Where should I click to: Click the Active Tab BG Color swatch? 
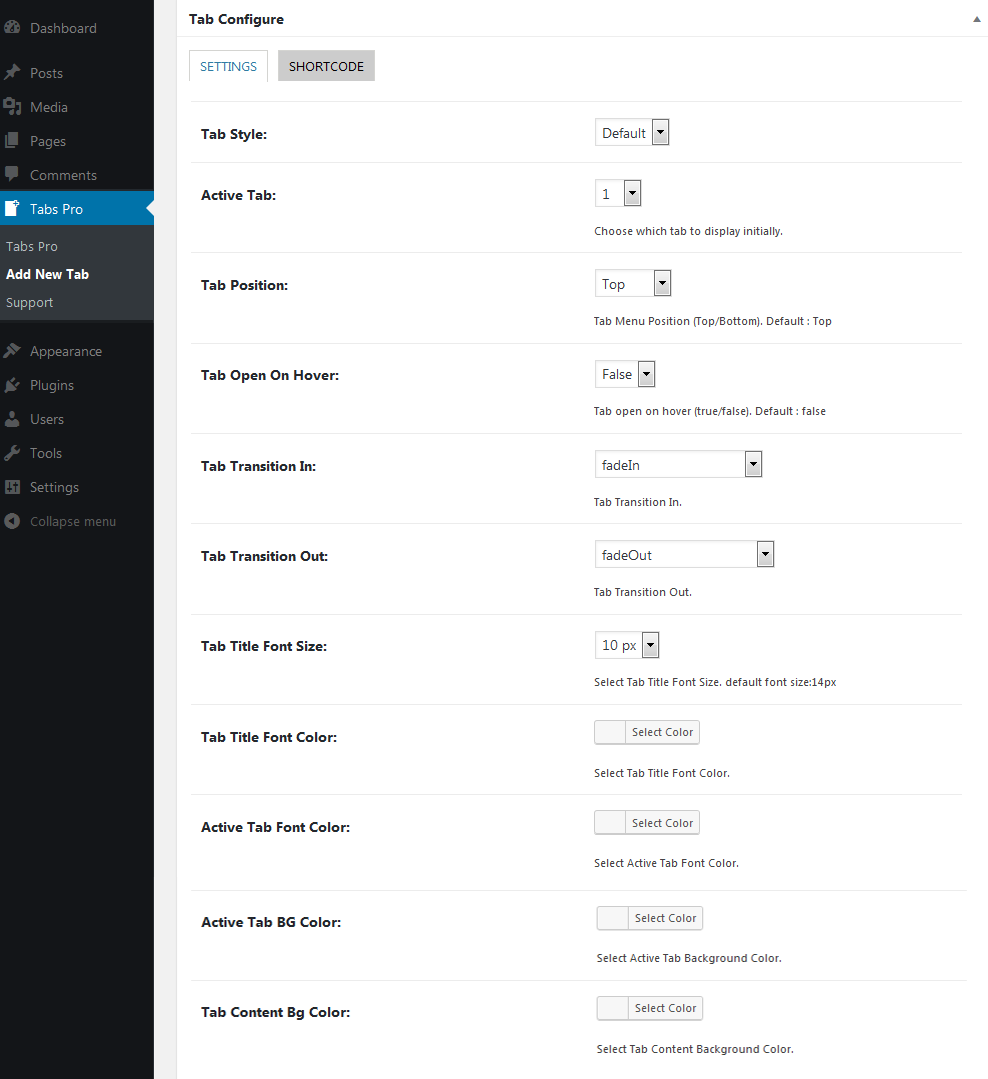(x=612, y=918)
